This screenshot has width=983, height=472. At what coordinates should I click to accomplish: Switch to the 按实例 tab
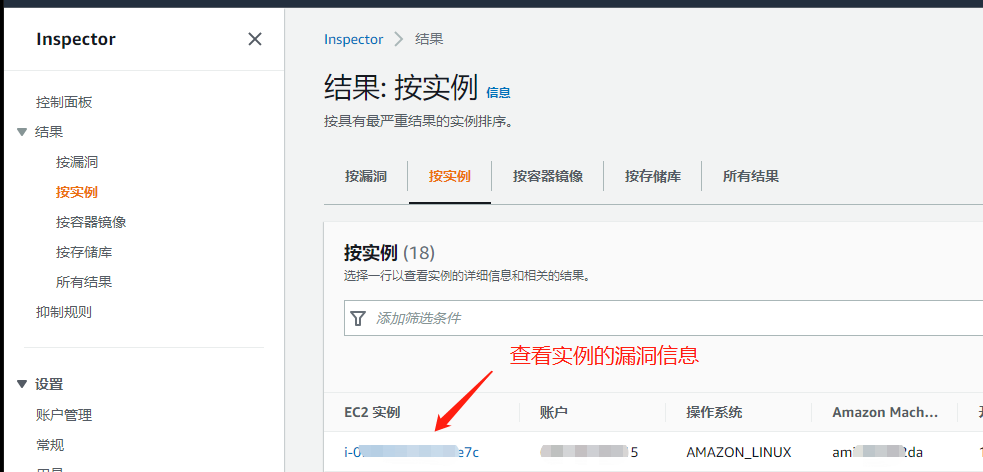coord(449,176)
